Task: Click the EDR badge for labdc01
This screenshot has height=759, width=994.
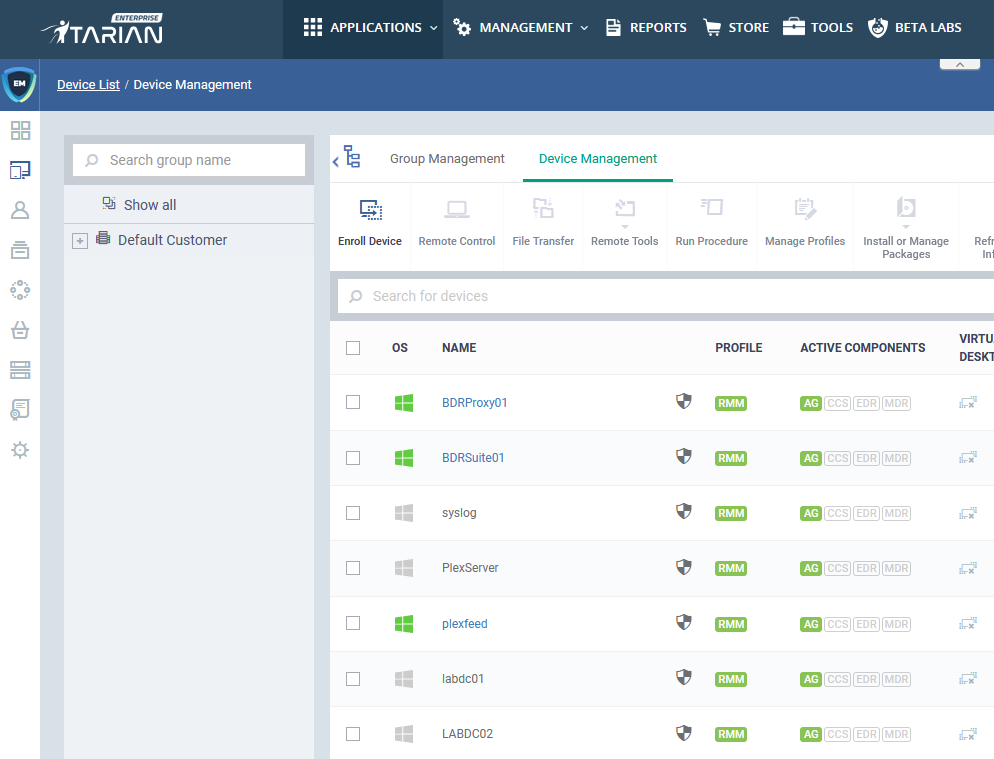Action: pos(867,679)
